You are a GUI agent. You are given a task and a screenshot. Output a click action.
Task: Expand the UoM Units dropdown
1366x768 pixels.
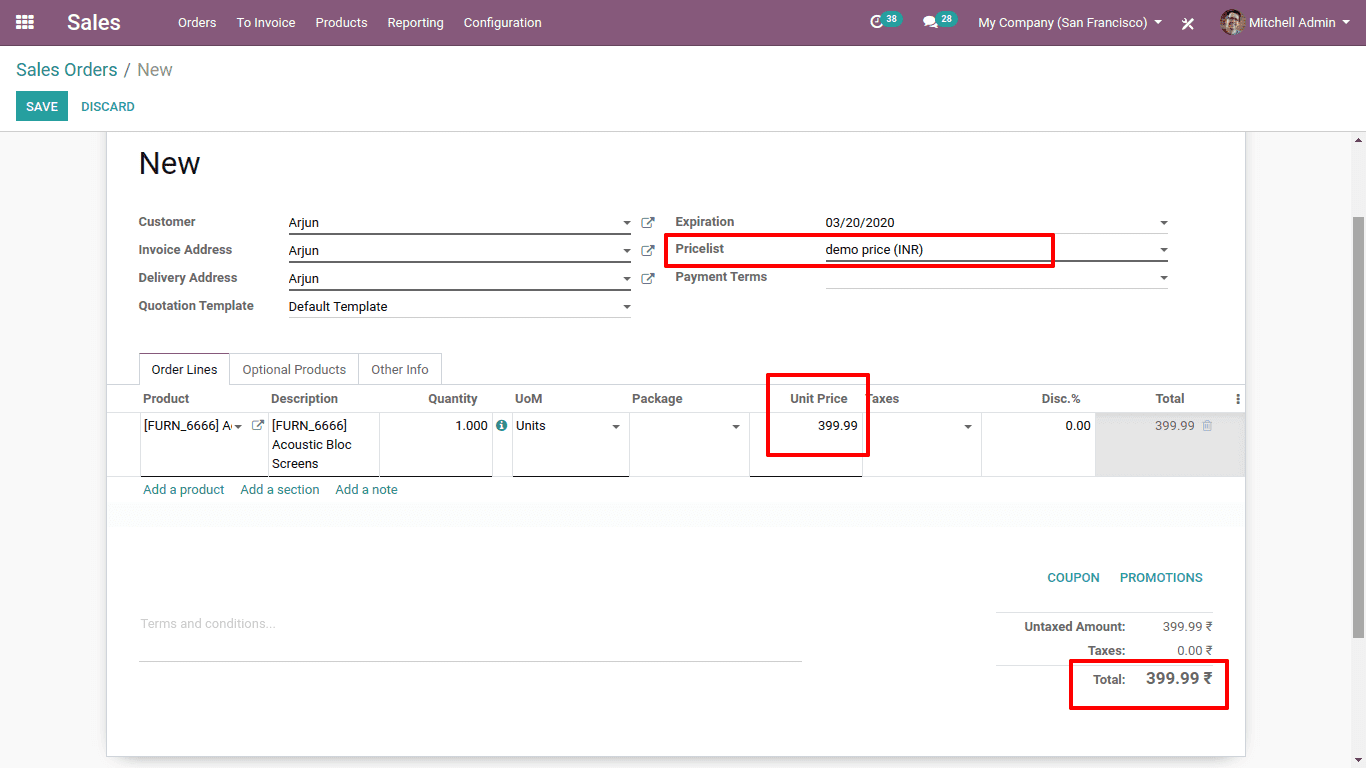tap(616, 427)
